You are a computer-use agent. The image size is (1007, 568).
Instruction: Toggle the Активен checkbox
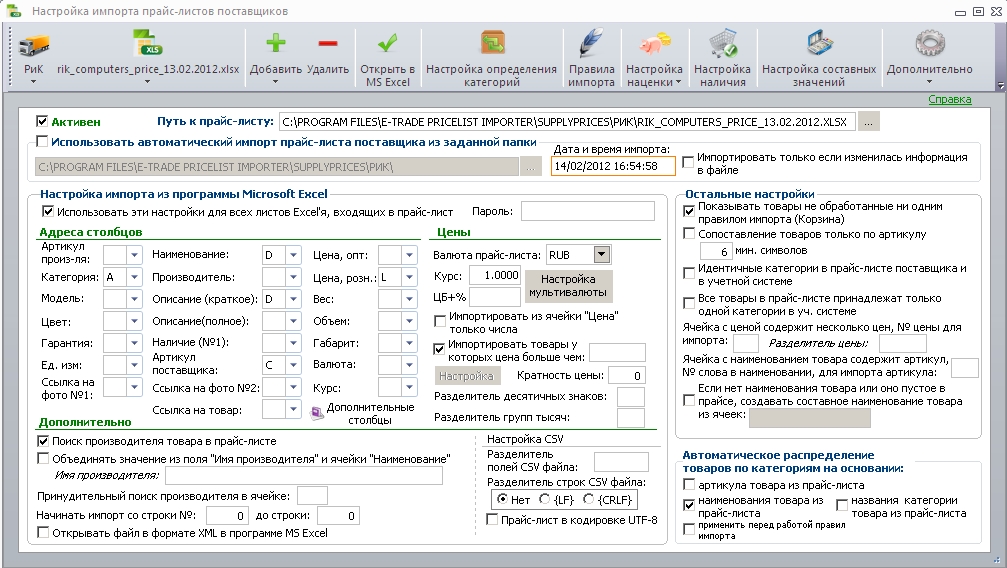pos(42,121)
